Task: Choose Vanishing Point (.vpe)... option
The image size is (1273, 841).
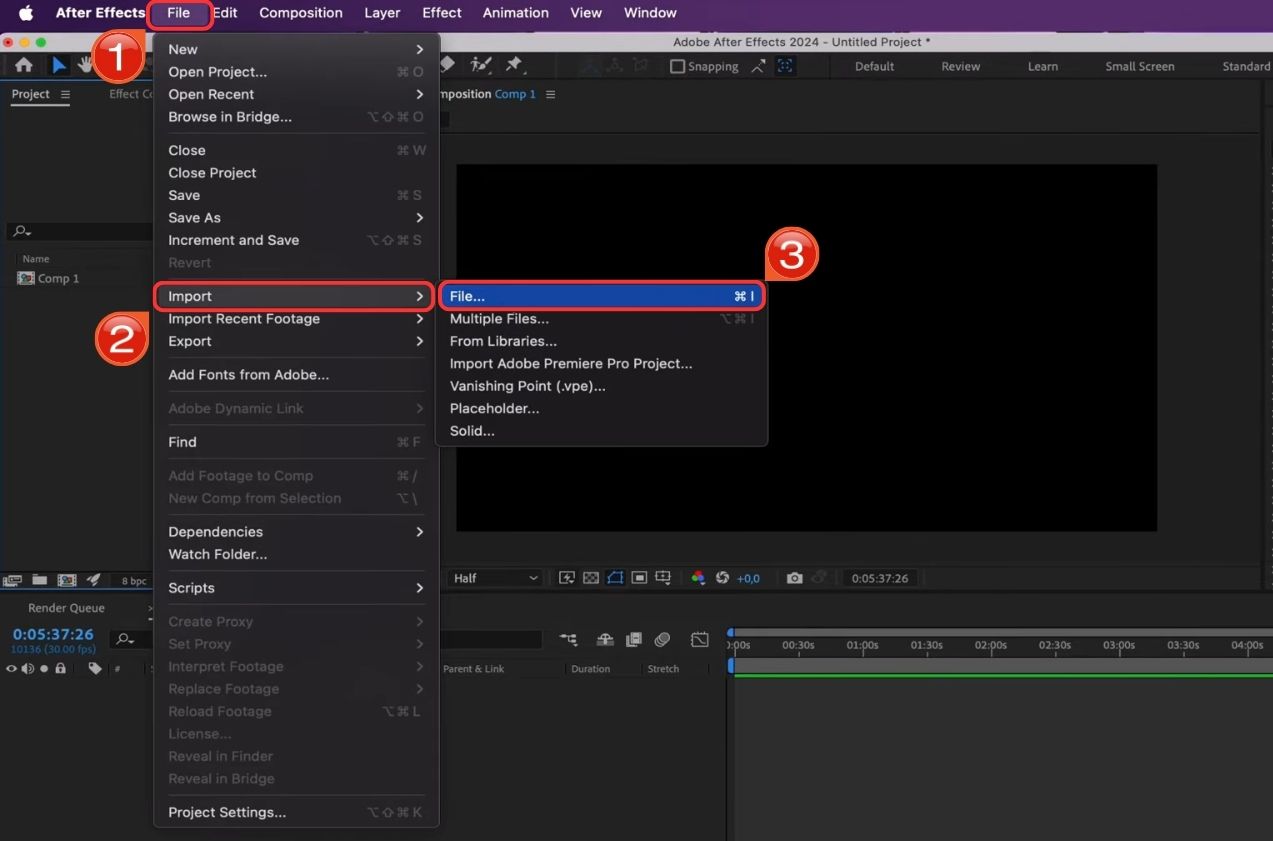Action: (601, 385)
